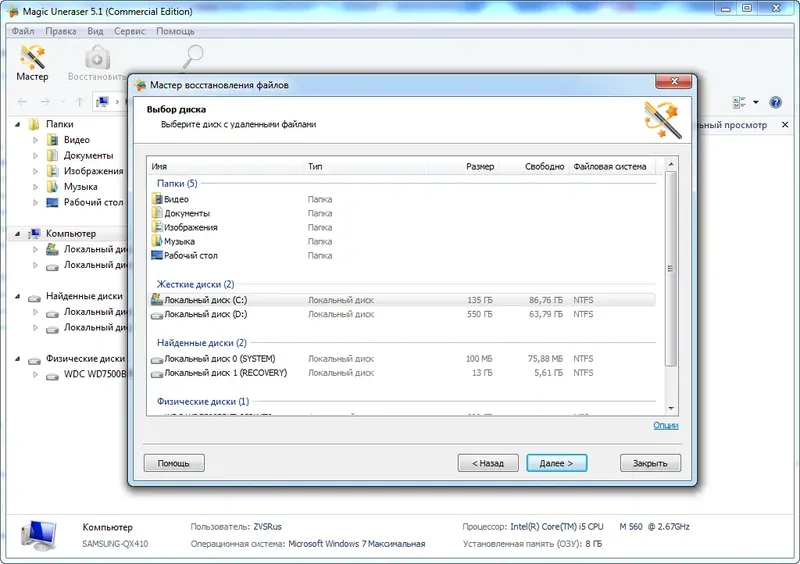Click the wizard list scrollbar thumb
Image resolution: width=800 pixels, height=564 pixels.
(671, 268)
